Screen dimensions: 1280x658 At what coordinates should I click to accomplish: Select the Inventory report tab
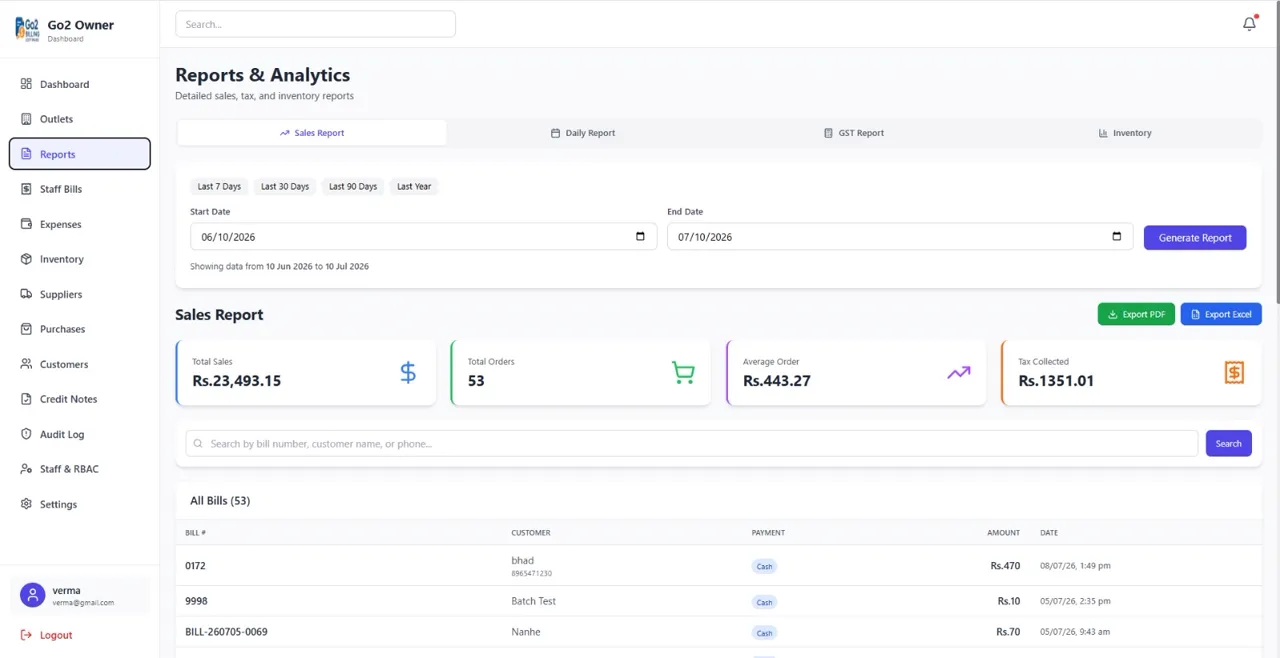1125,133
